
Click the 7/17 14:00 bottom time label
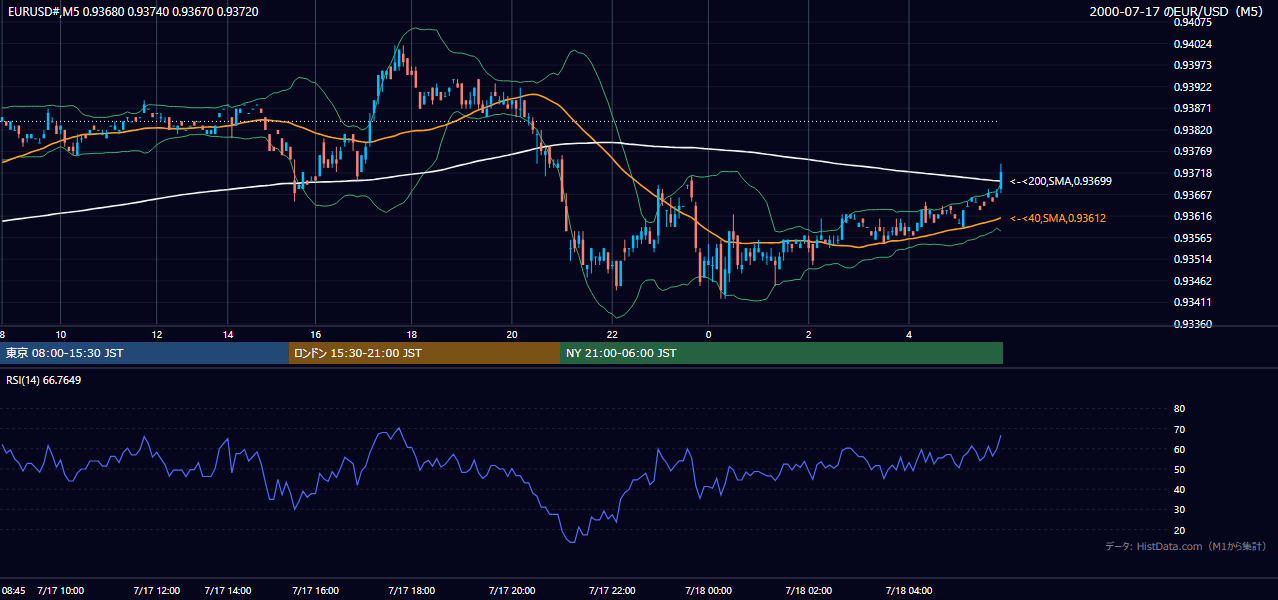point(227,591)
